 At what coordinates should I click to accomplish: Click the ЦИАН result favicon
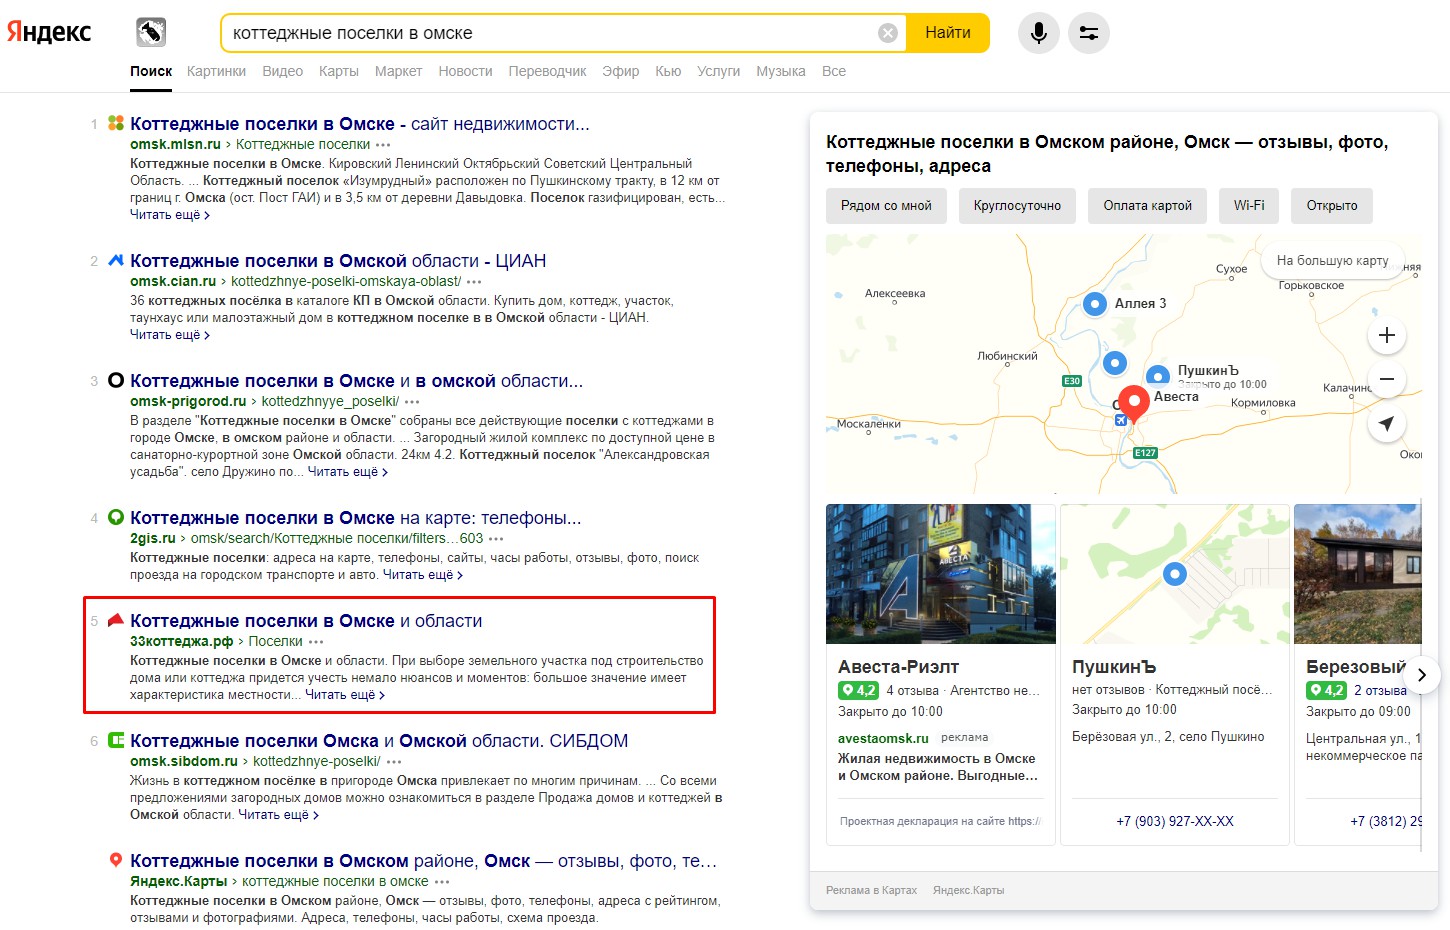click(x=116, y=260)
